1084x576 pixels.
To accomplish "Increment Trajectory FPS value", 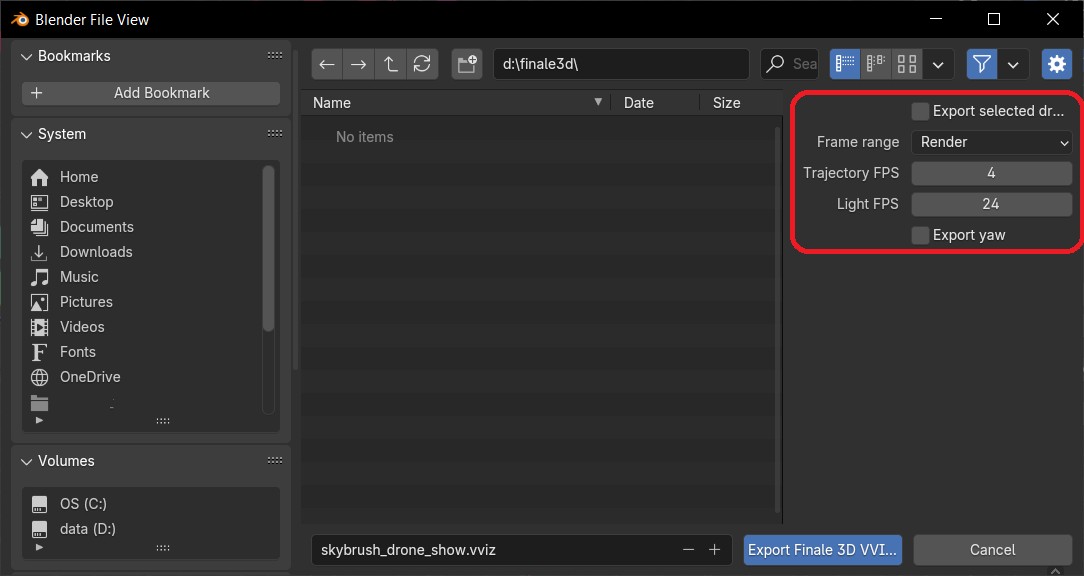I will pos(1060,173).
